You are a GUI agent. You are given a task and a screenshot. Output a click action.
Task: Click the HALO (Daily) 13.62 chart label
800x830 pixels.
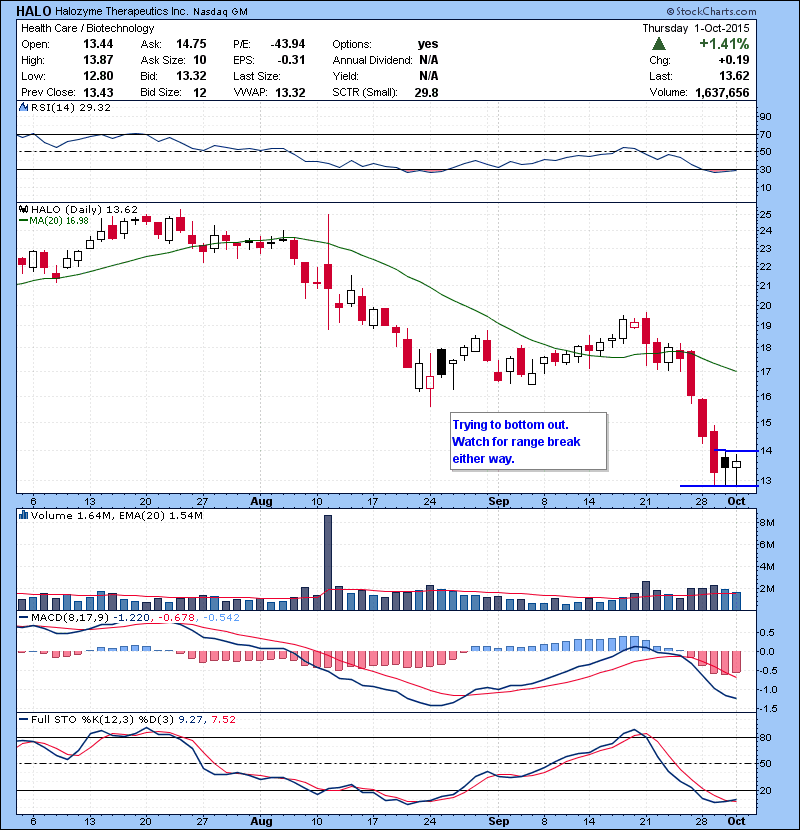[x=84, y=210]
